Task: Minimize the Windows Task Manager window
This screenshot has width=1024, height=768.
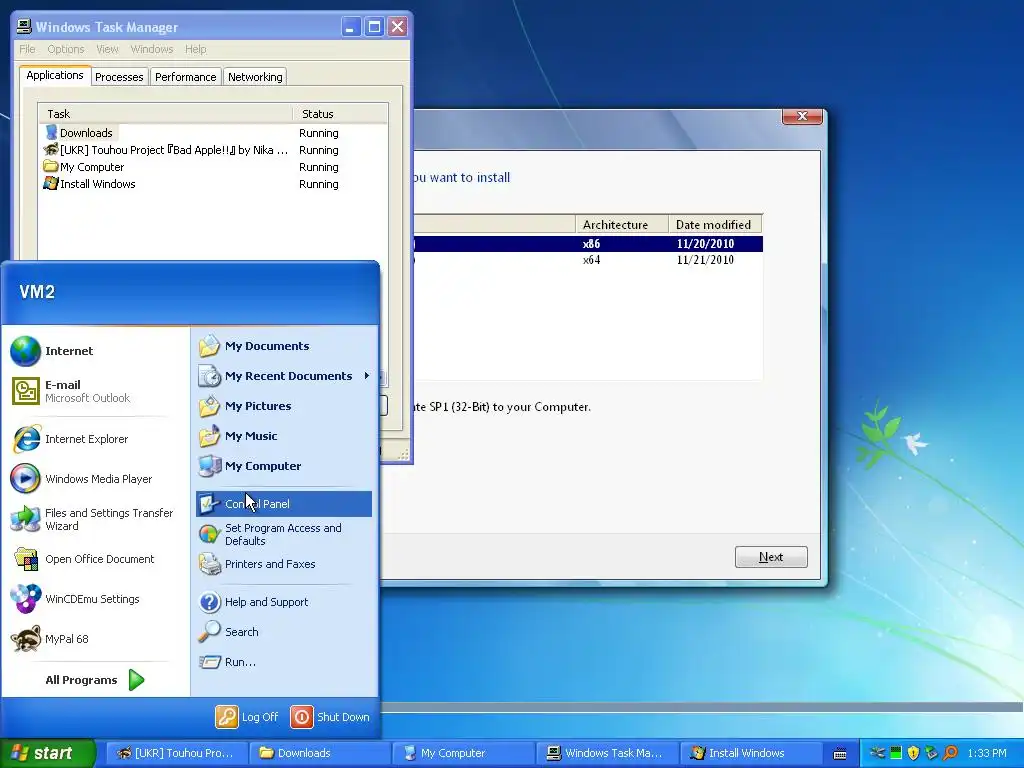Action: (x=351, y=27)
